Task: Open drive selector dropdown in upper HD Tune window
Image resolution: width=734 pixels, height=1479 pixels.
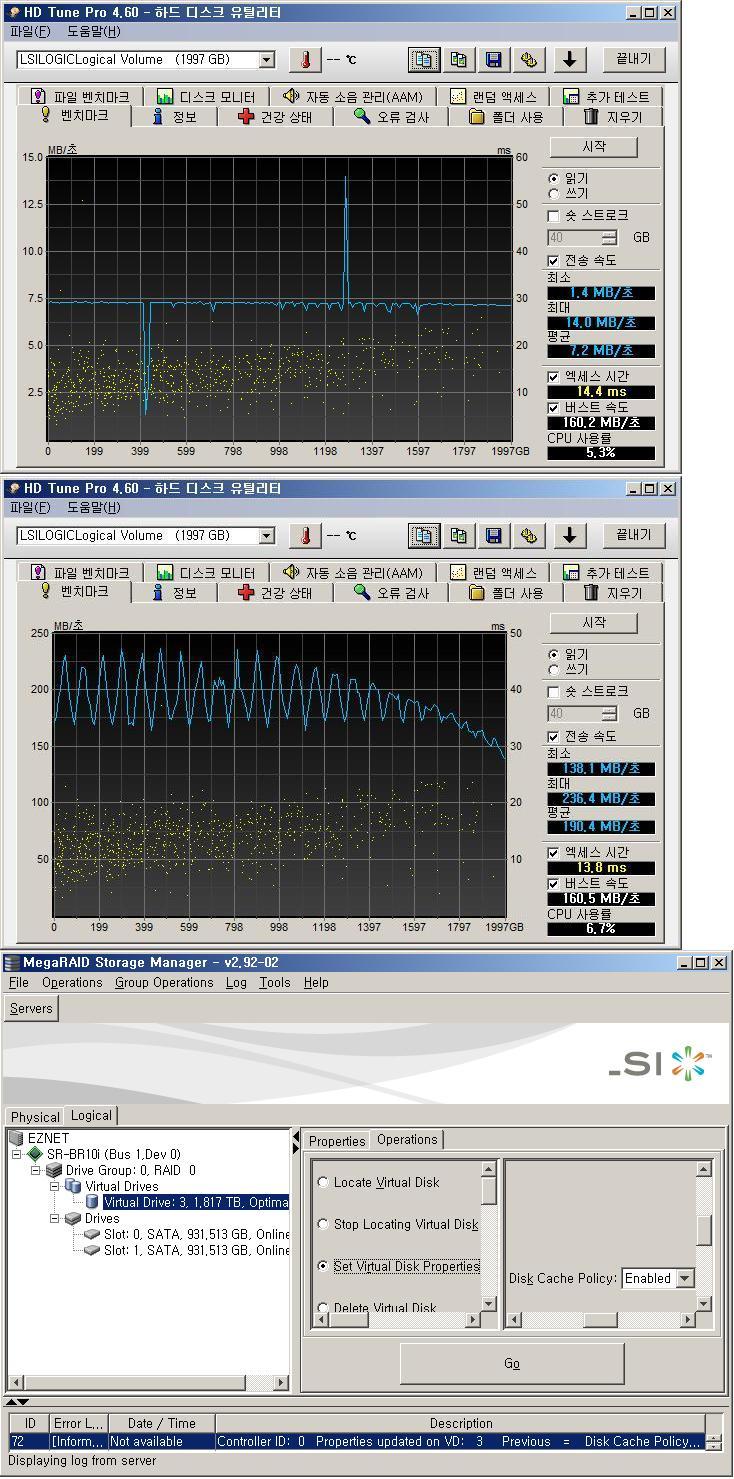Action: [x=266, y=59]
